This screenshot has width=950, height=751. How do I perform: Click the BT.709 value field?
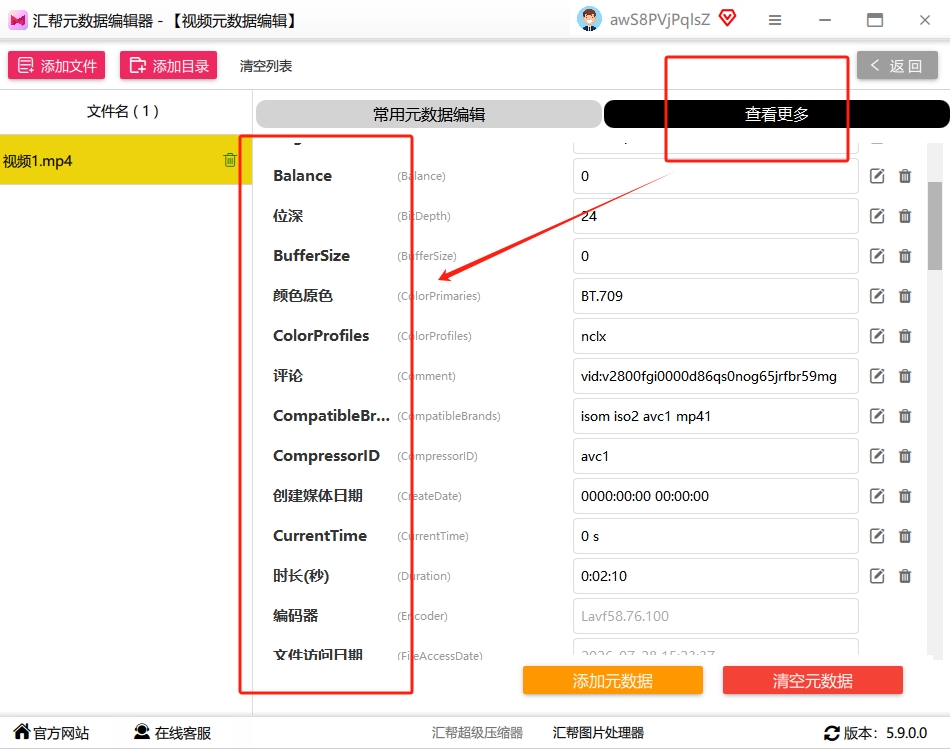(716, 296)
